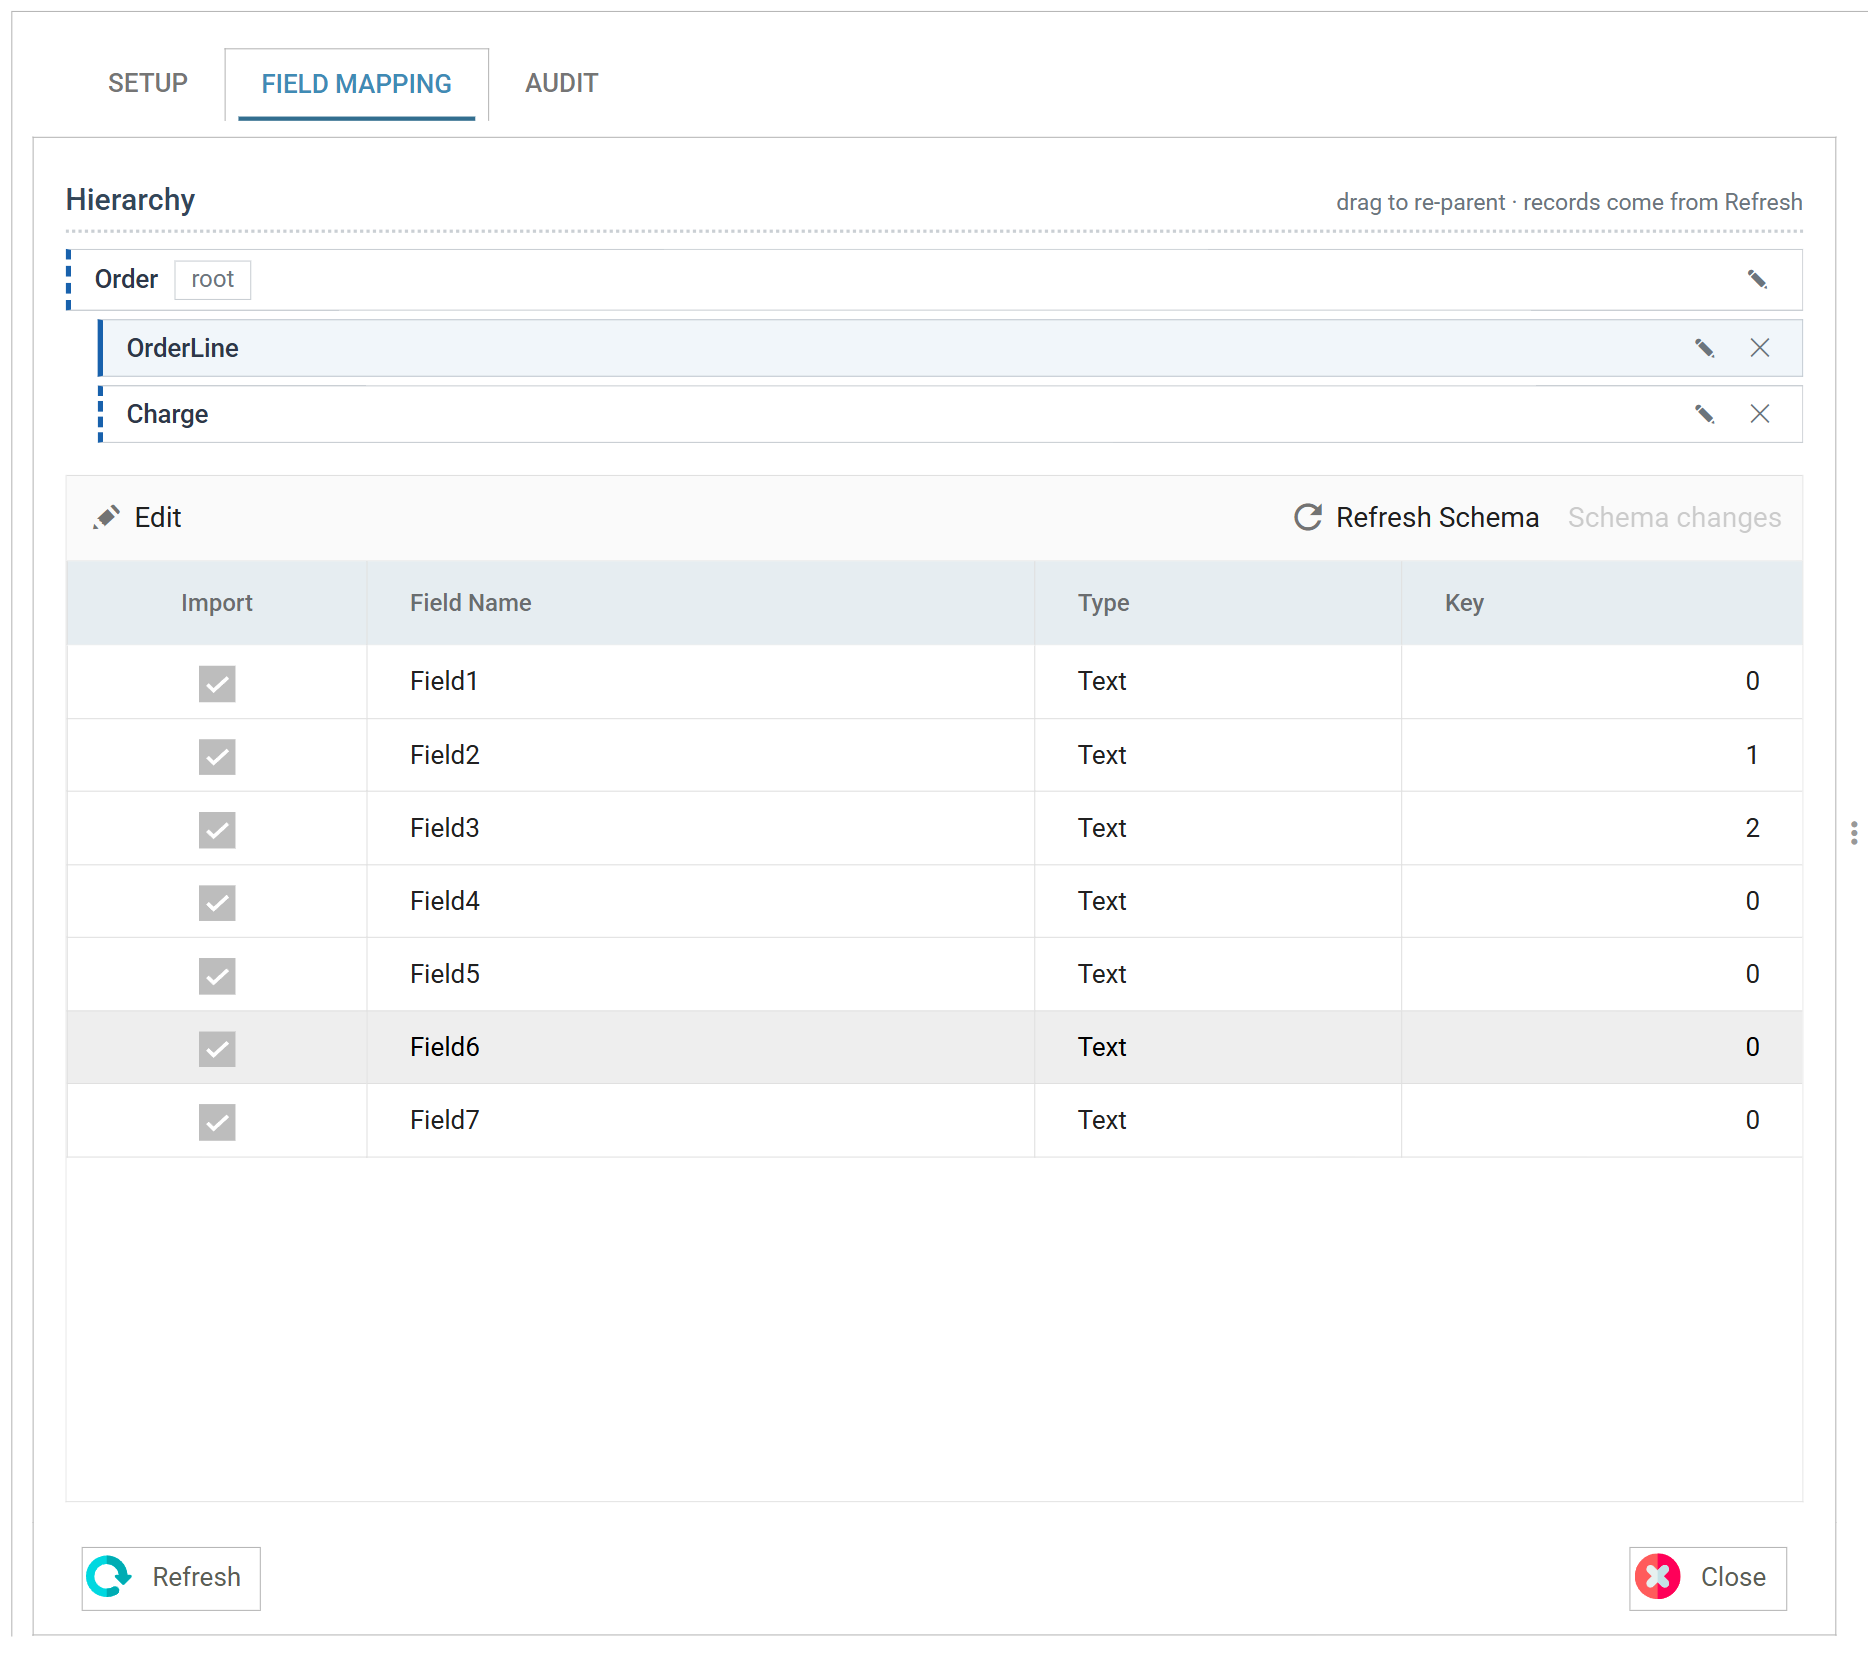Remove the OrderLine record
Image resolution: width=1868 pixels, height=1666 pixels.
(x=1760, y=348)
